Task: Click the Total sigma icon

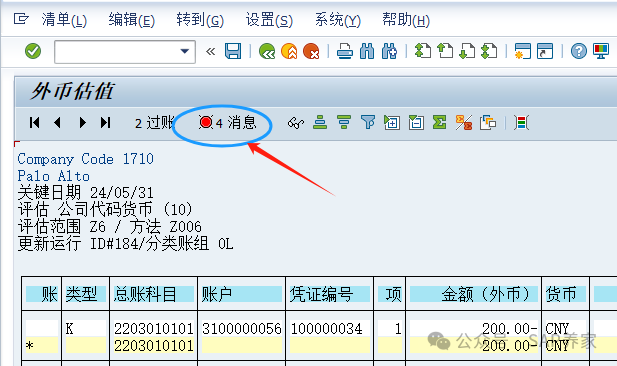Action: tap(440, 123)
